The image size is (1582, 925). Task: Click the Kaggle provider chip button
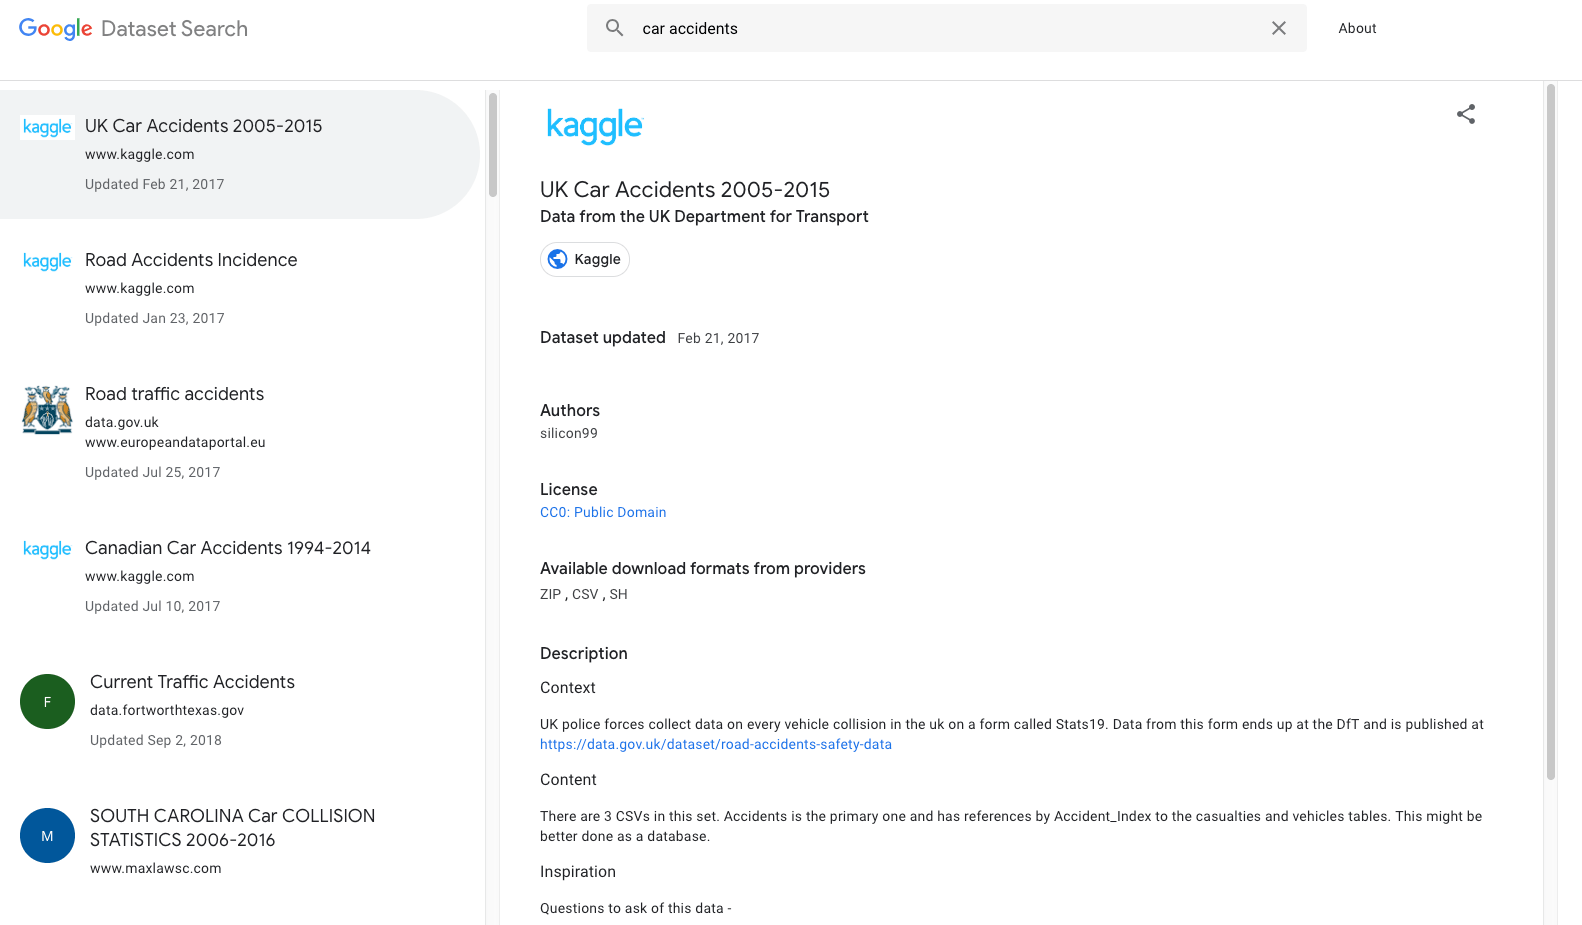click(584, 258)
